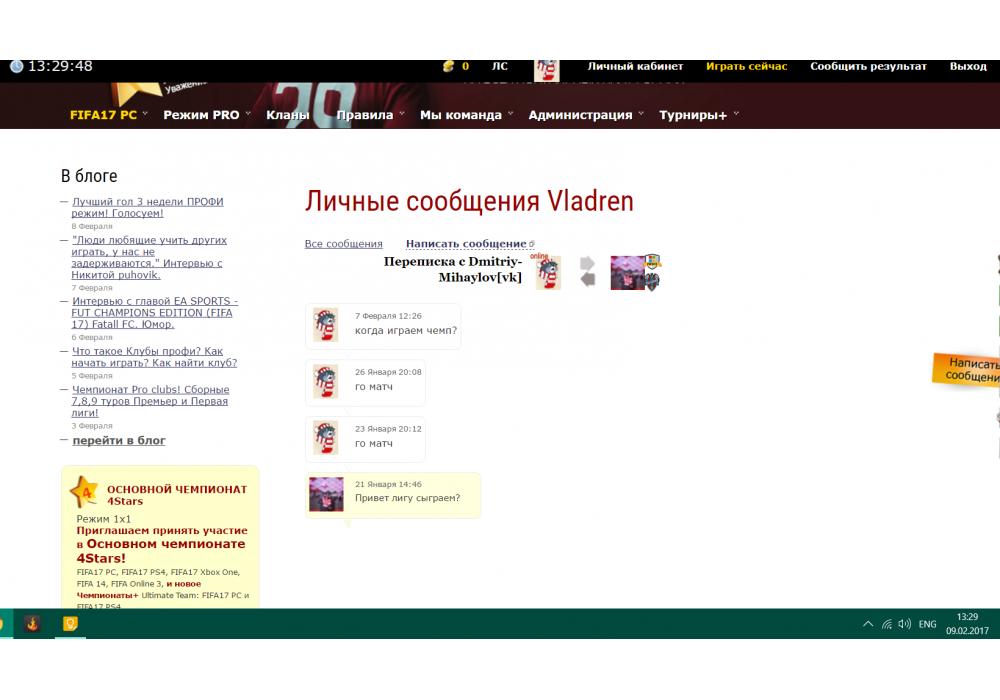The height and width of the screenshot is (700, 1000).
Task: Go to Все сообщения
Action: [343, 244]
